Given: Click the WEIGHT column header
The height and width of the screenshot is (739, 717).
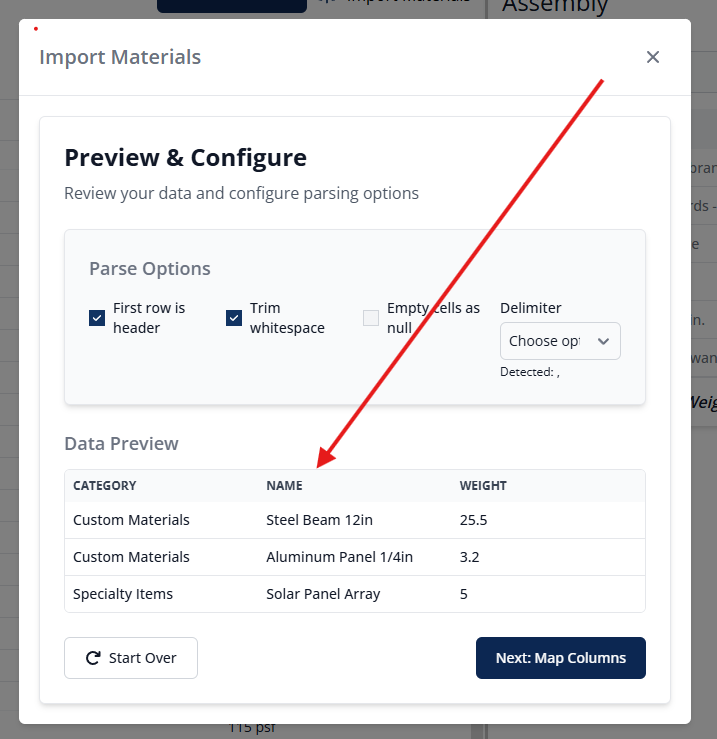Looking at the screenshot, I should (x=483, y=486).
